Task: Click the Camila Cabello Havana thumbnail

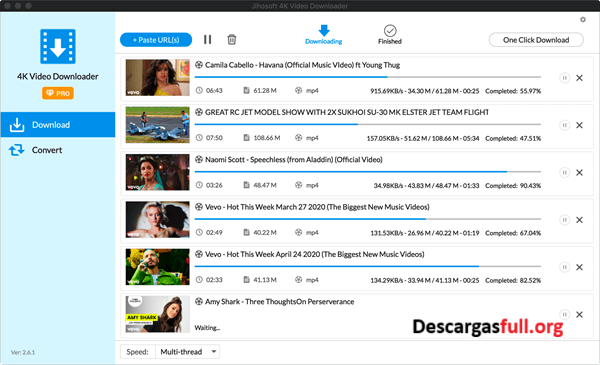Action: (158, 77)
